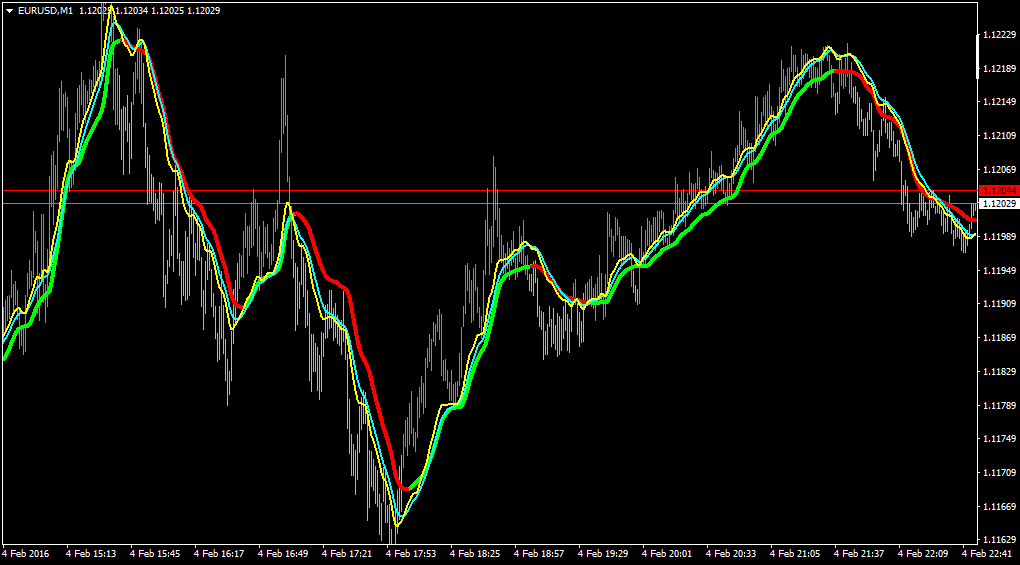Select price scale value 1.12149

point(1000,101)
